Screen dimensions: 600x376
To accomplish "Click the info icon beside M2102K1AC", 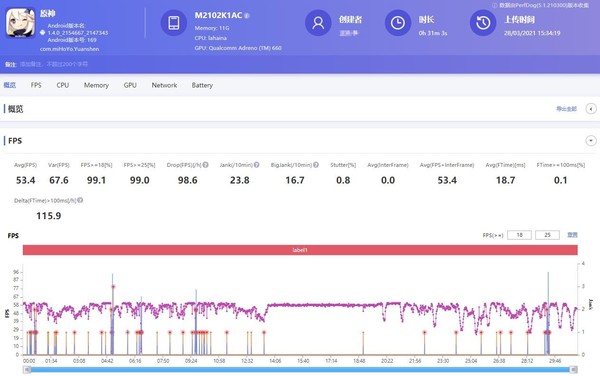I will (247, 16).
